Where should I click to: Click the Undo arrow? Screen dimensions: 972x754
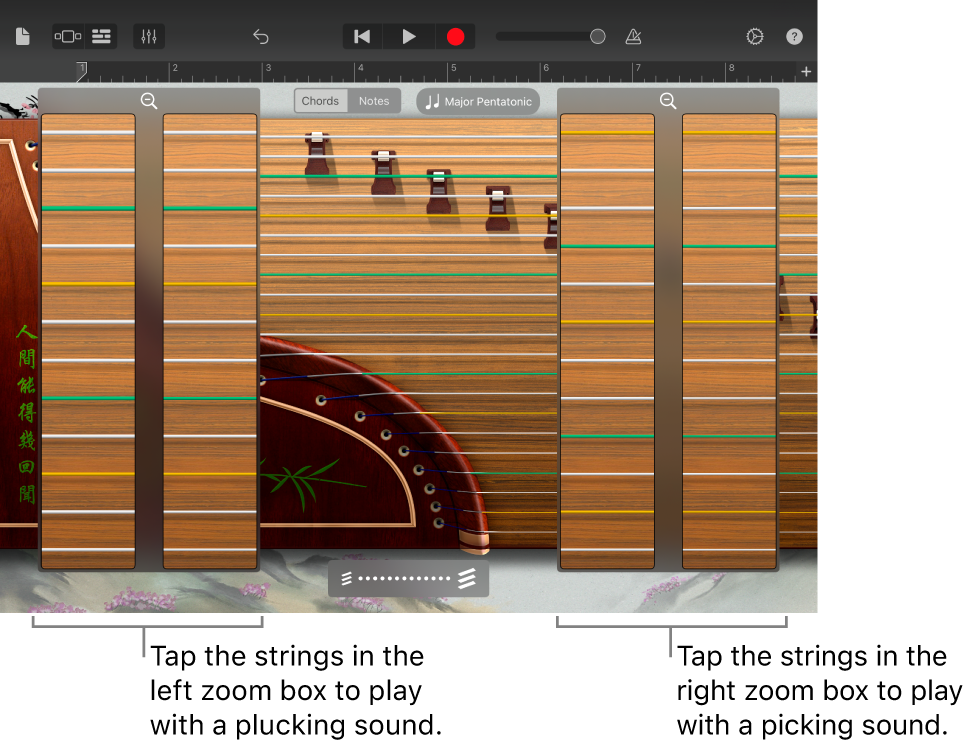tap(261, 36)
